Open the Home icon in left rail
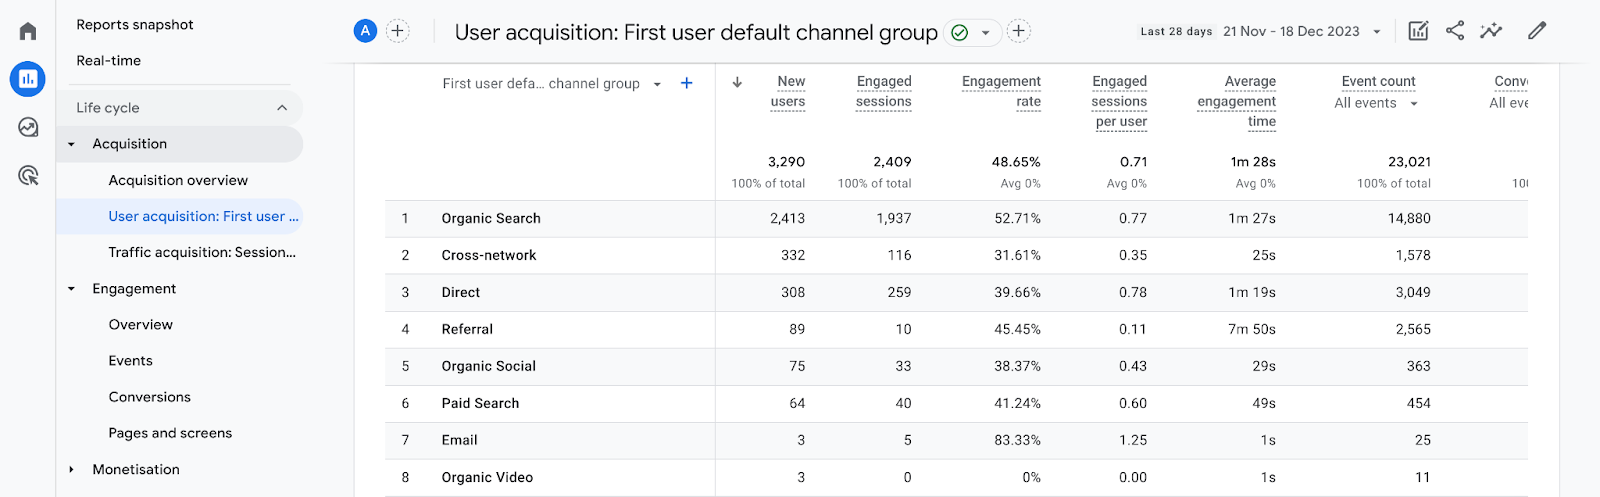This screenshot has width=1600, height=497. (28, 31)
